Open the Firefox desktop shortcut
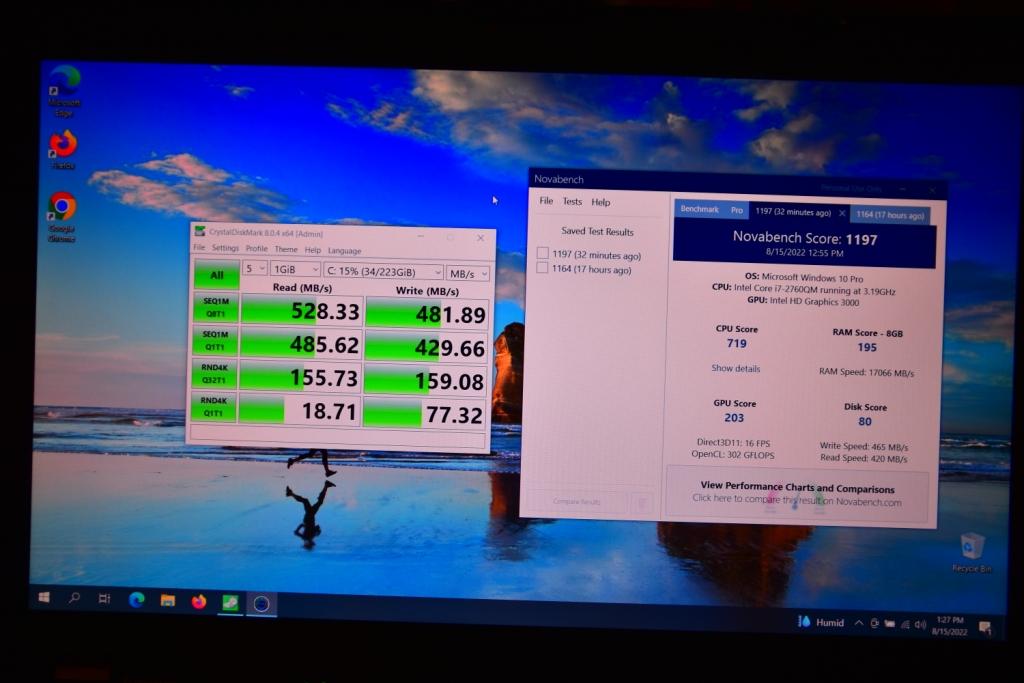Screen dimensions: 1024x683 [x=63, y=151]
